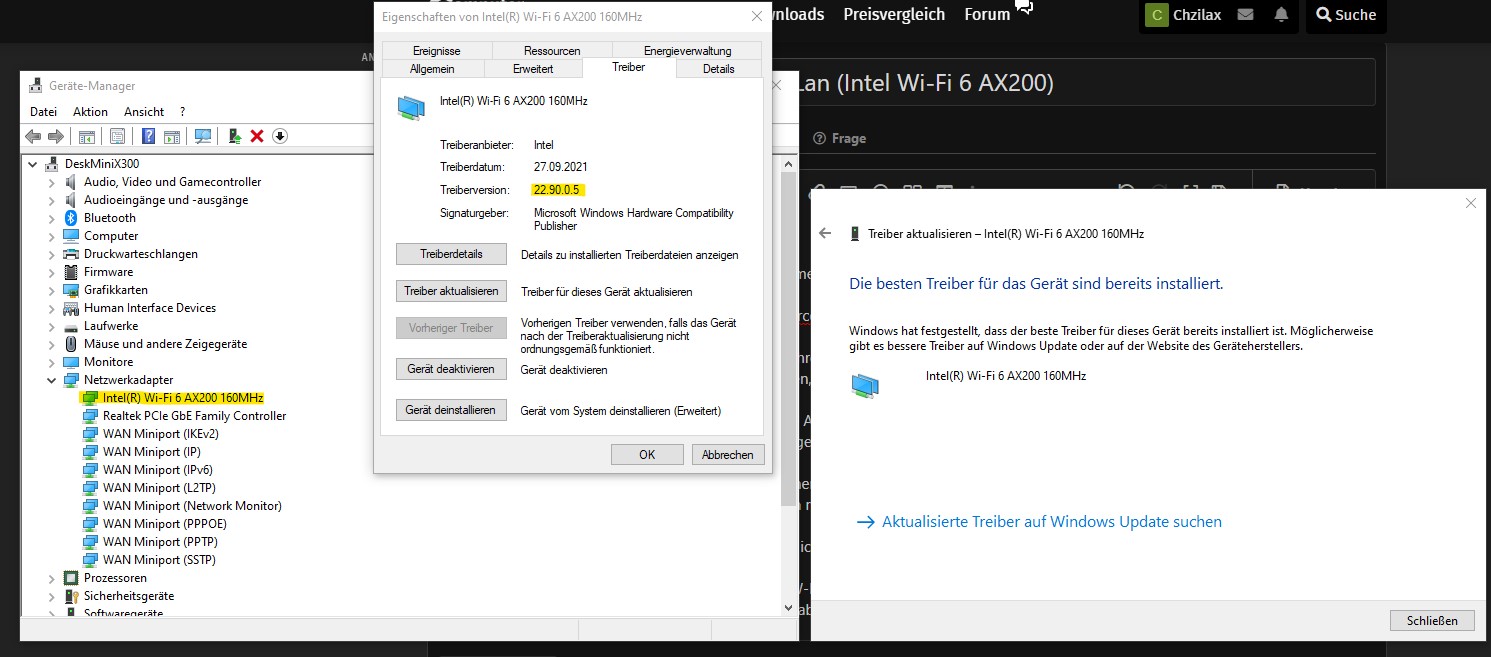Click the properties sheet toolbar icon
This screenshot has height=657, width=1491.
point(118,136)
